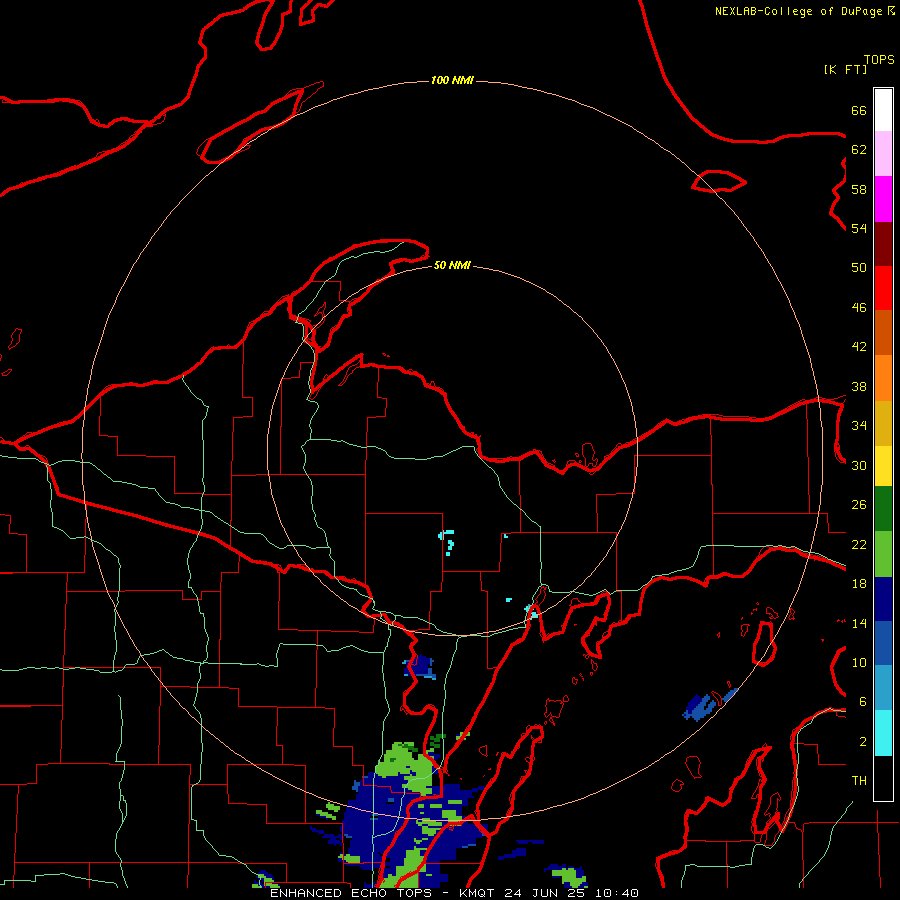This screenshot has width=900, height=900.
Task: Click the '18' legend value
Action: 859,584
